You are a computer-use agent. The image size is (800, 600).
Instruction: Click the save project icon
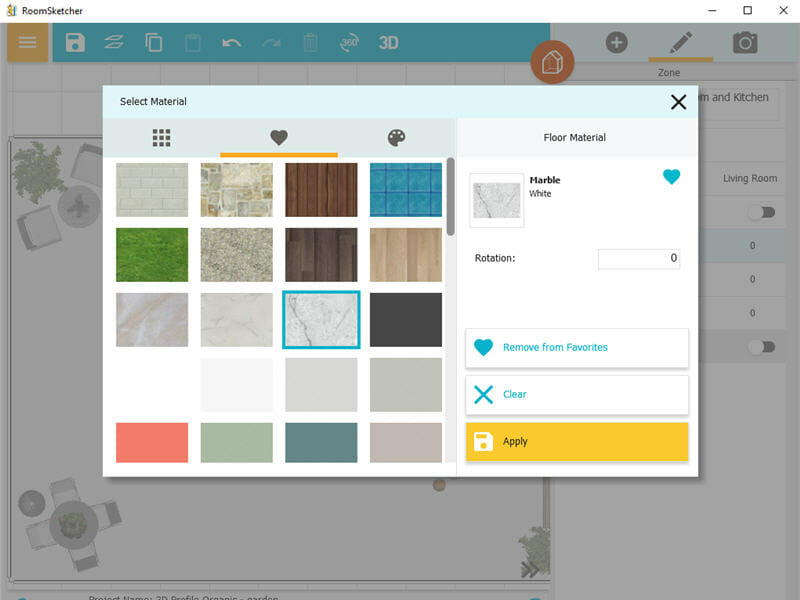coord(75,42)
